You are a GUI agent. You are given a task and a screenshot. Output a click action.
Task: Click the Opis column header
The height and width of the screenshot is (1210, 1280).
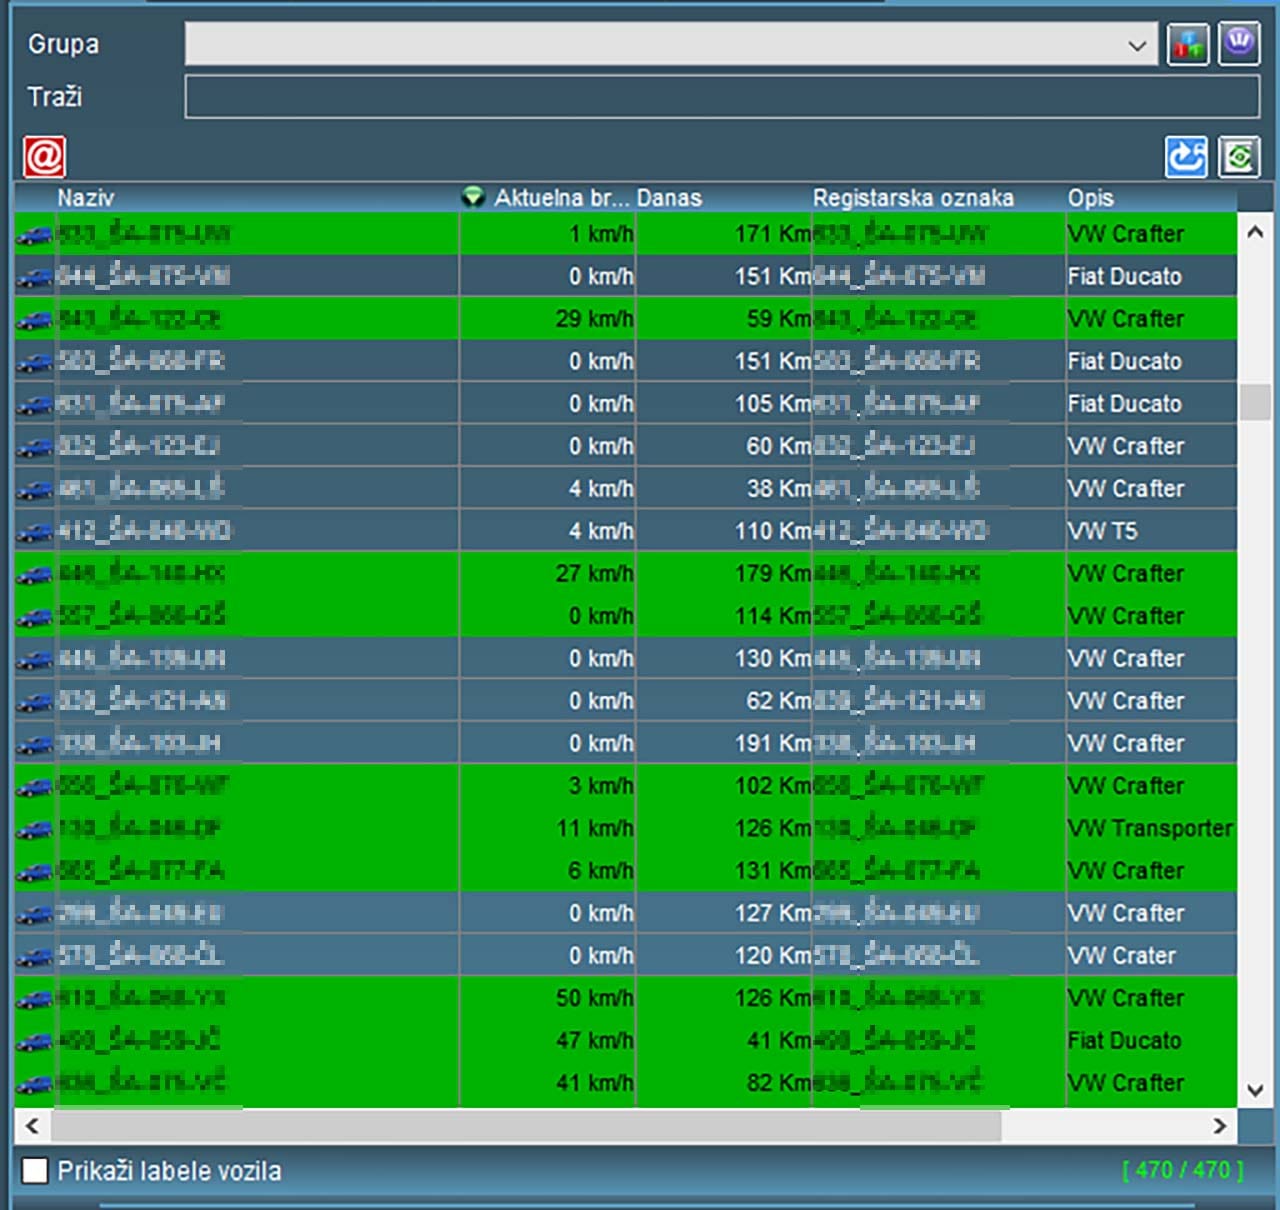[1090, 198]
